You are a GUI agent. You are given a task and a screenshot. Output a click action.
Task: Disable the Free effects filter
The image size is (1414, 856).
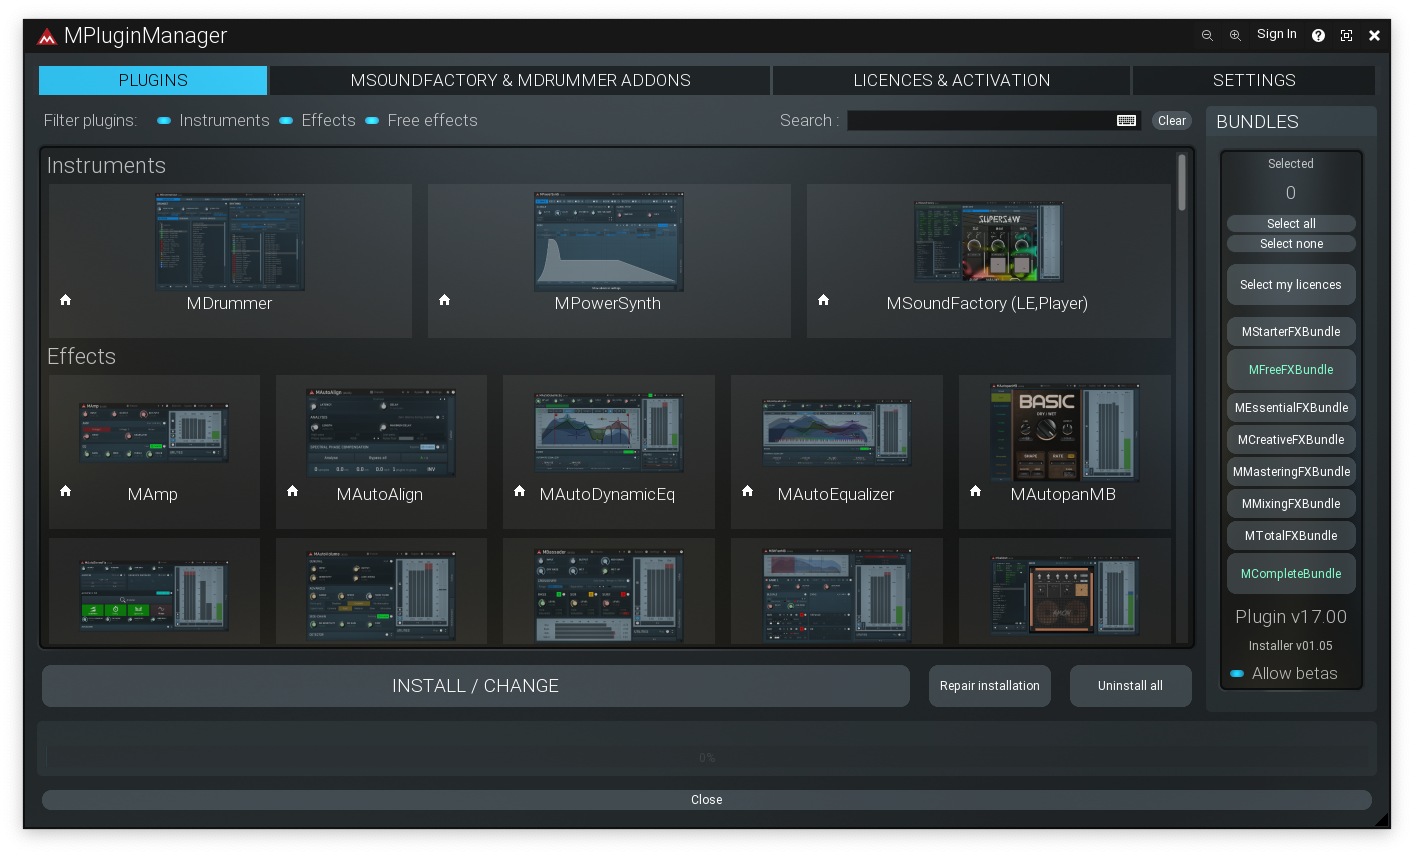[x=372, y=121]
